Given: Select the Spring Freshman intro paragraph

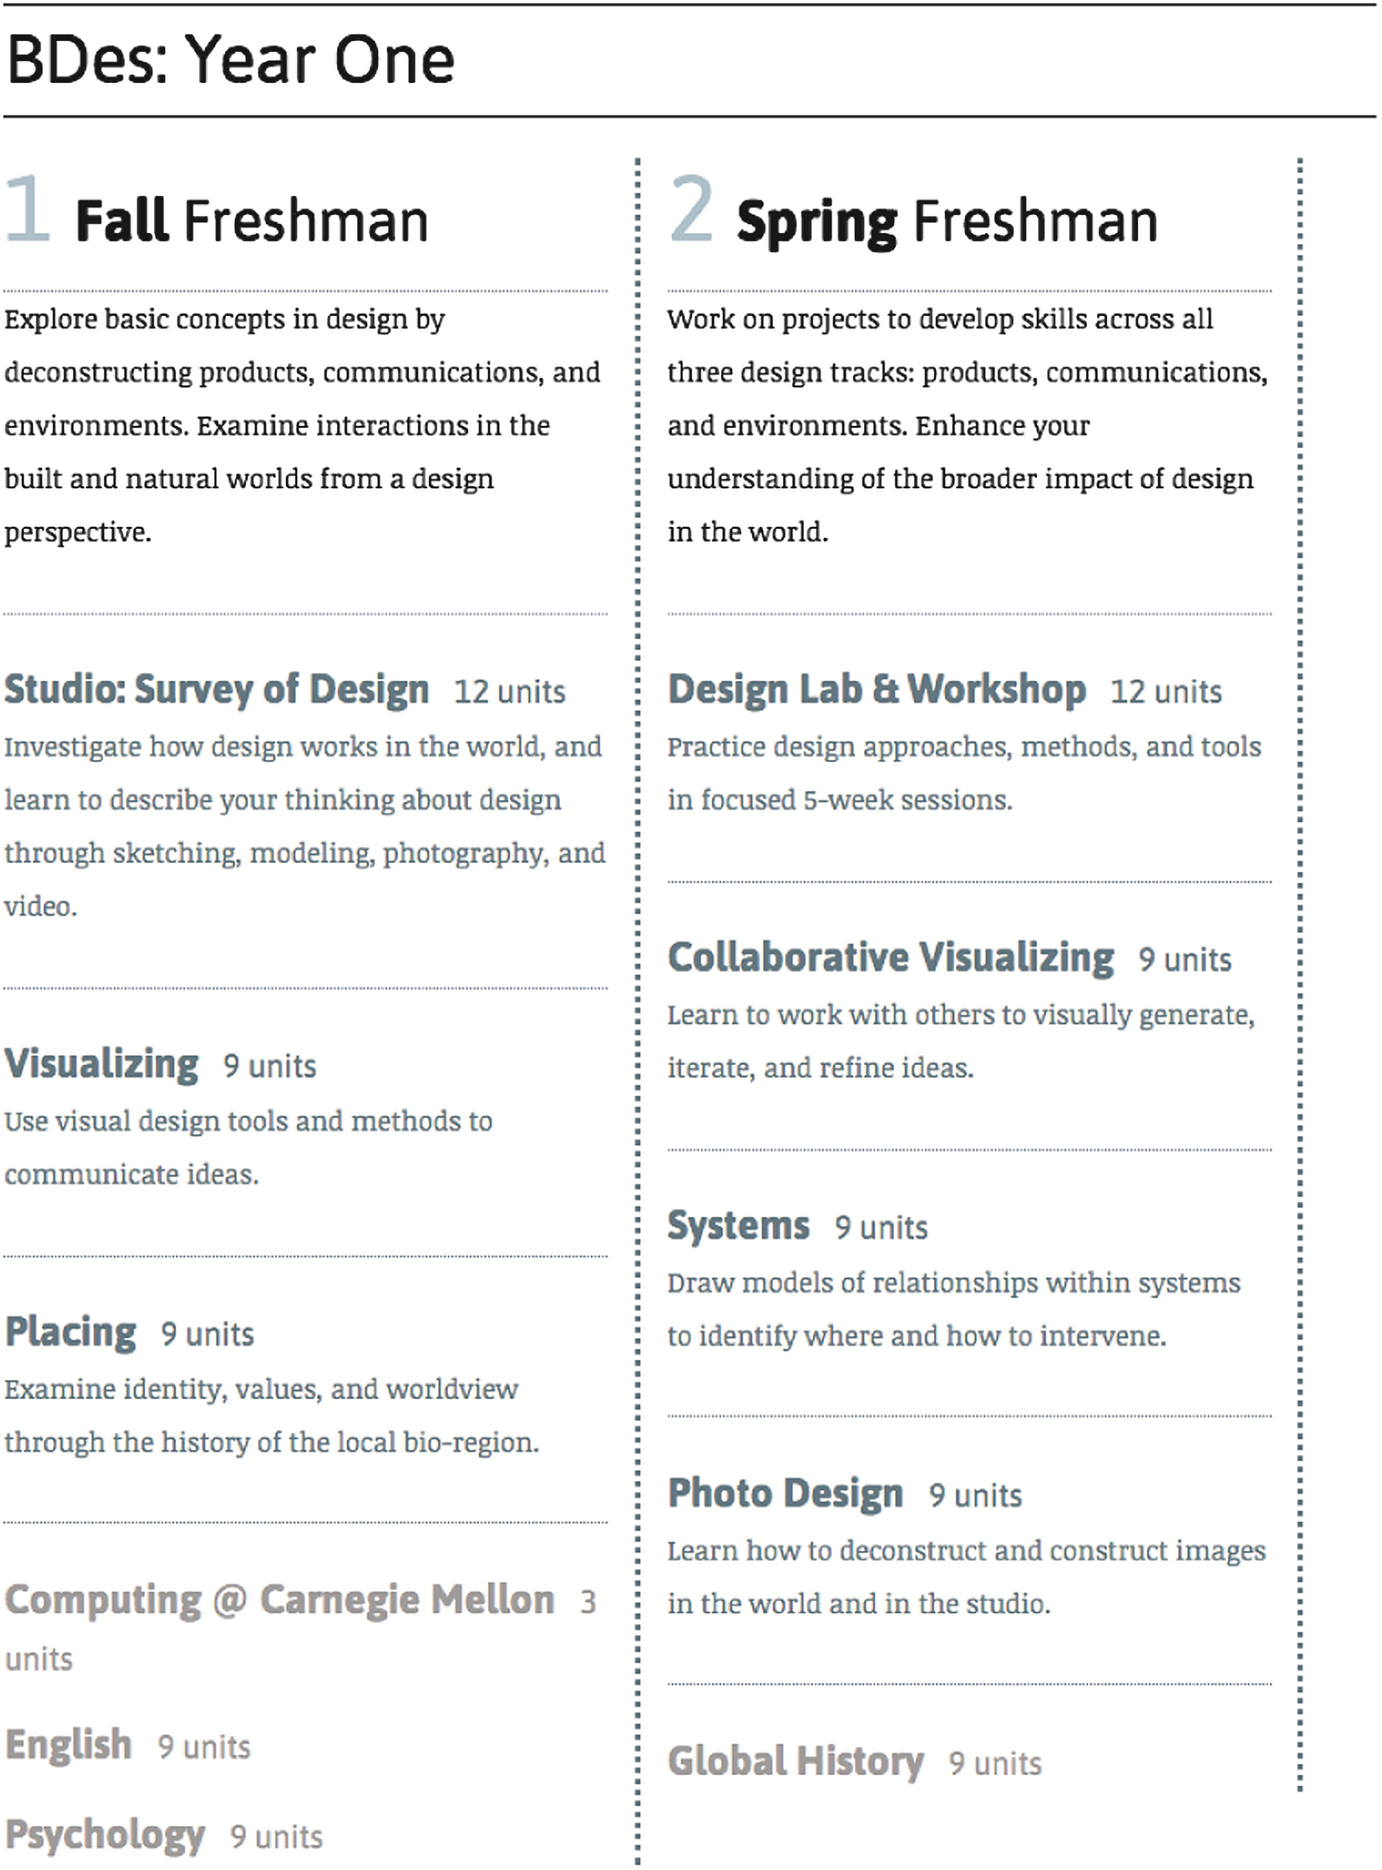Looking at the screenshot, I should click(968, 425).
